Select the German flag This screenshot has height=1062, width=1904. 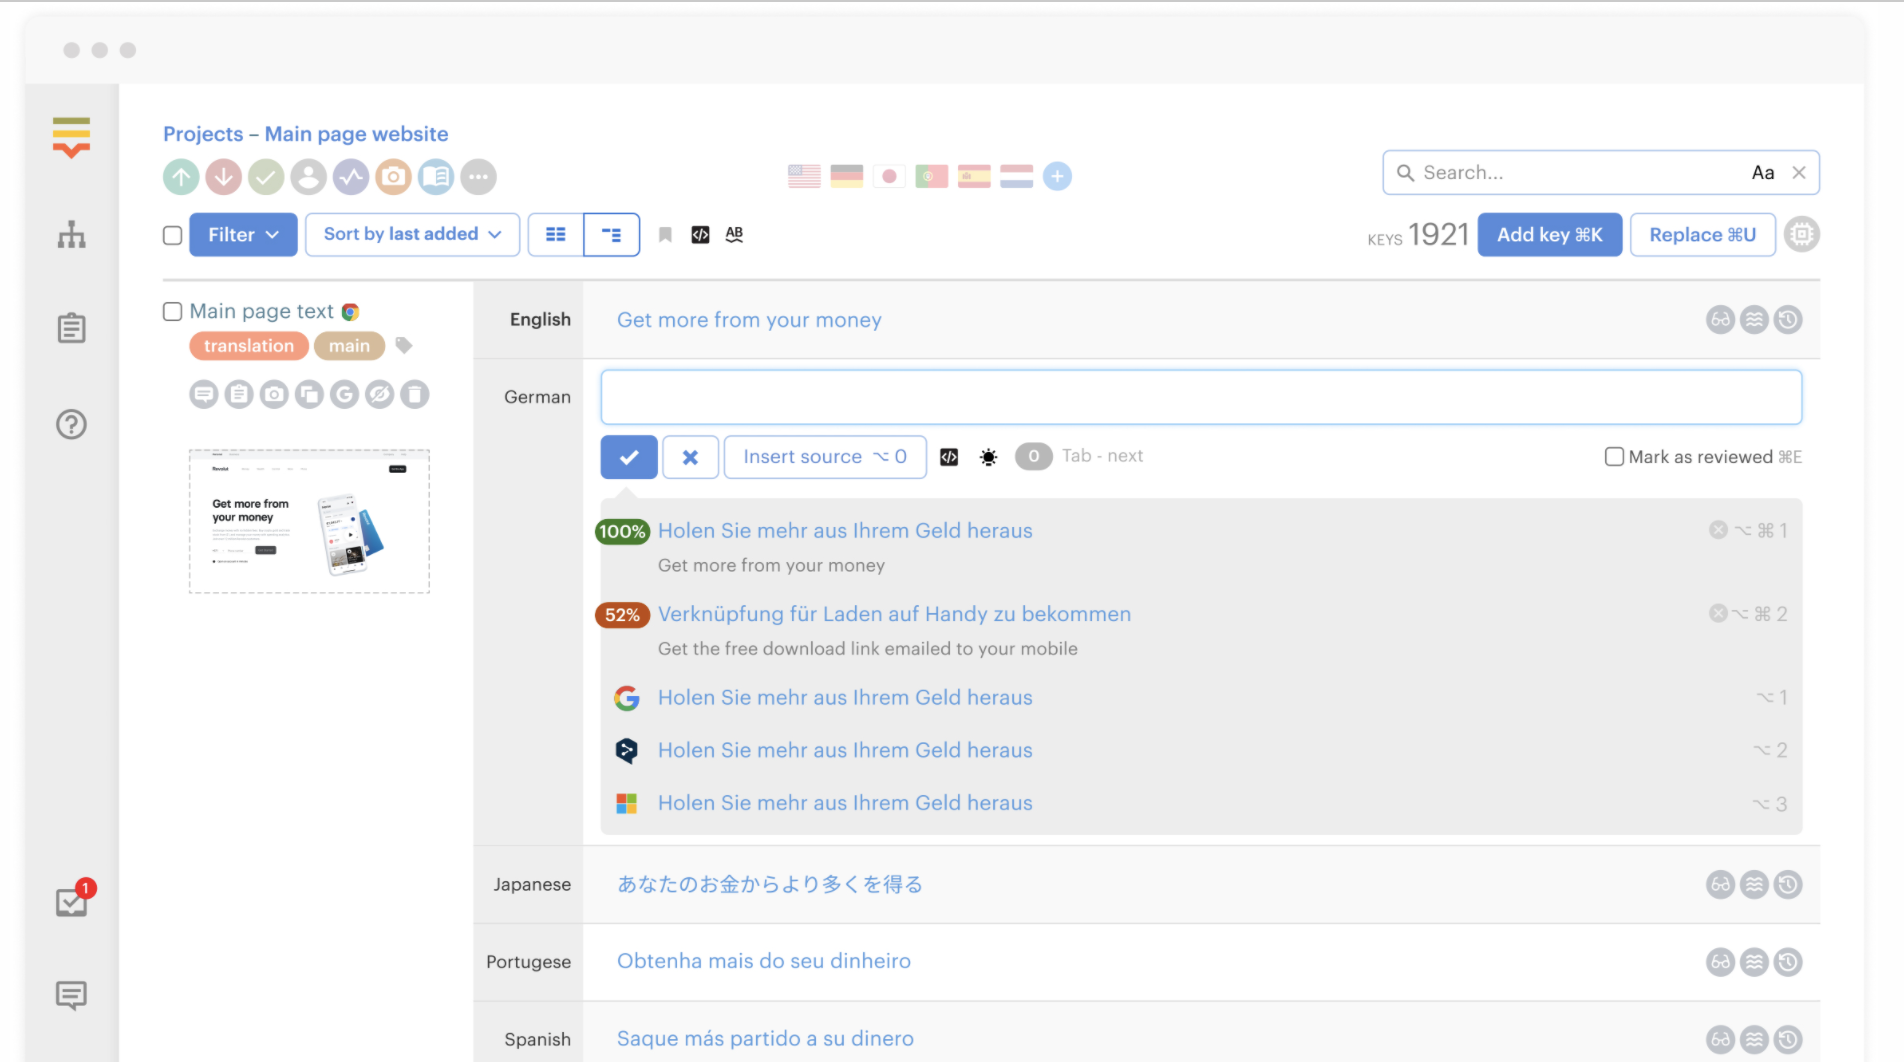click(x=847, y=177)
